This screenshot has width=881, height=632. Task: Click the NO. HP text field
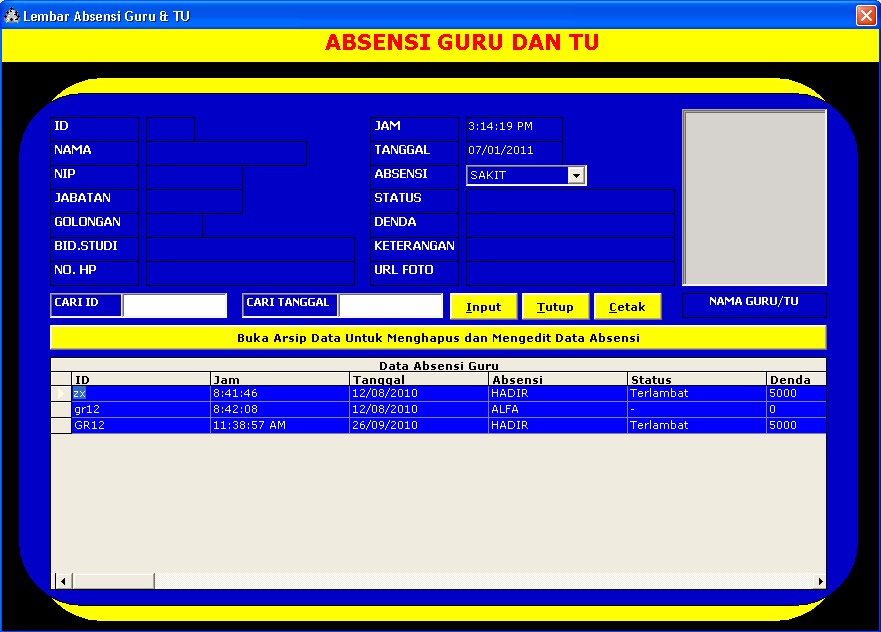pyautogui.click(x=251, y=273)
